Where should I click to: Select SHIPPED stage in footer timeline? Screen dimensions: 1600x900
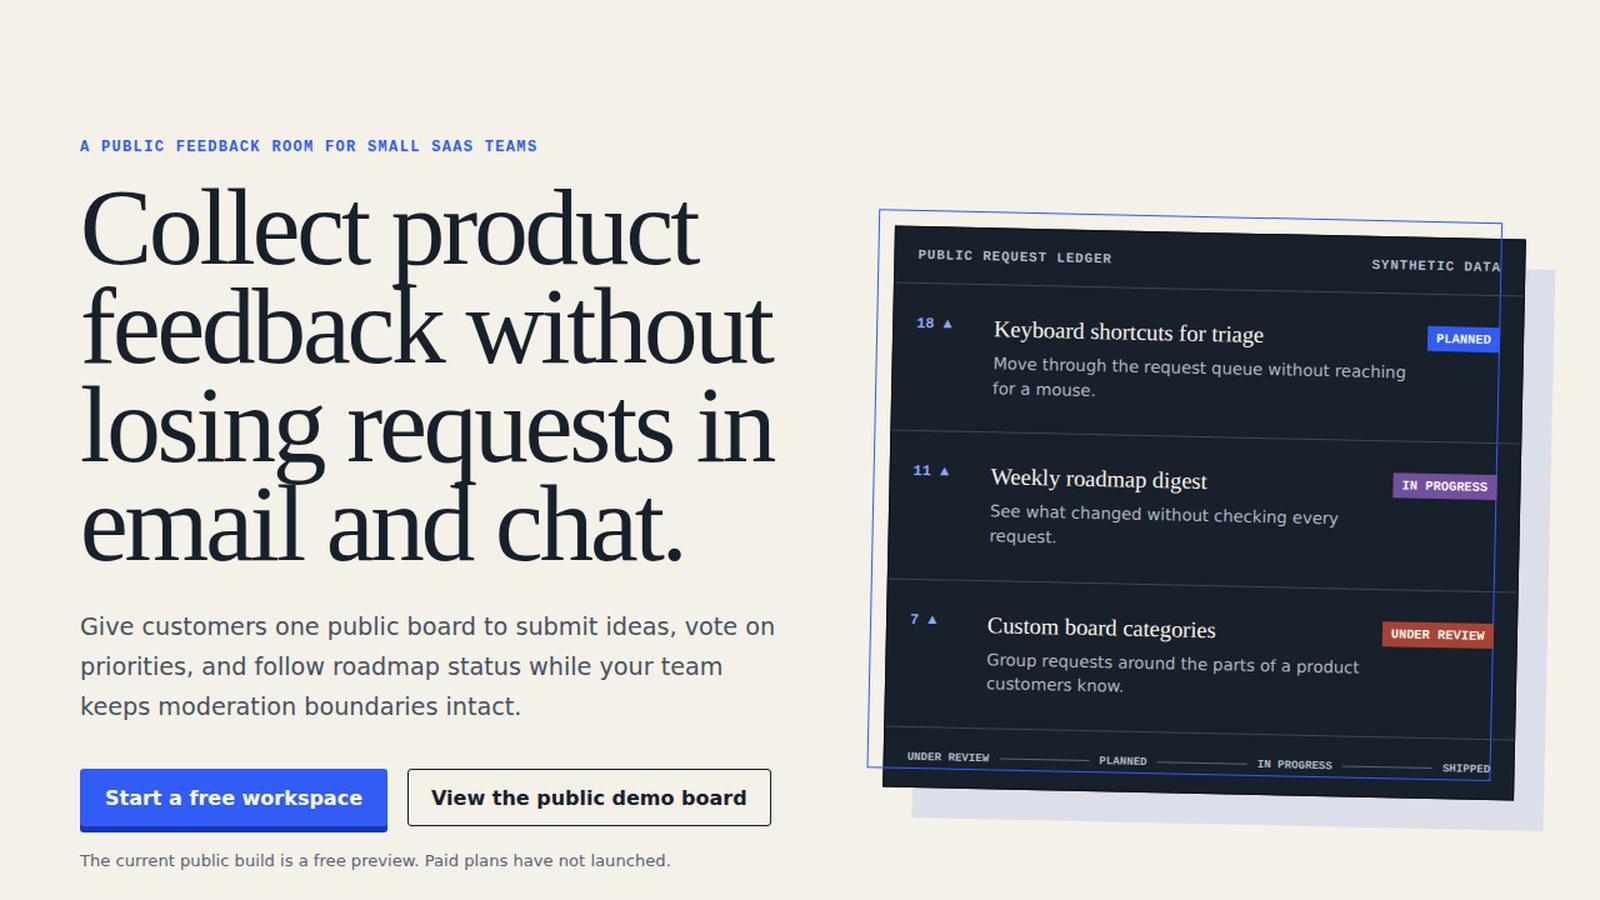pyautogui.click(x=1465, y=768)
